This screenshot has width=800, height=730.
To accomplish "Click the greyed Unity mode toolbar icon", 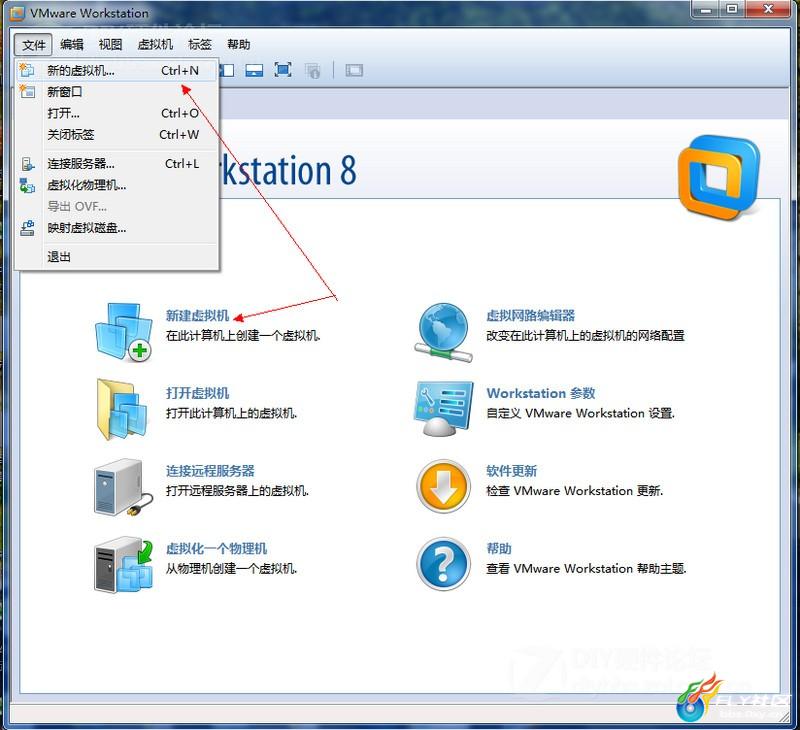I will coord(312,70).
